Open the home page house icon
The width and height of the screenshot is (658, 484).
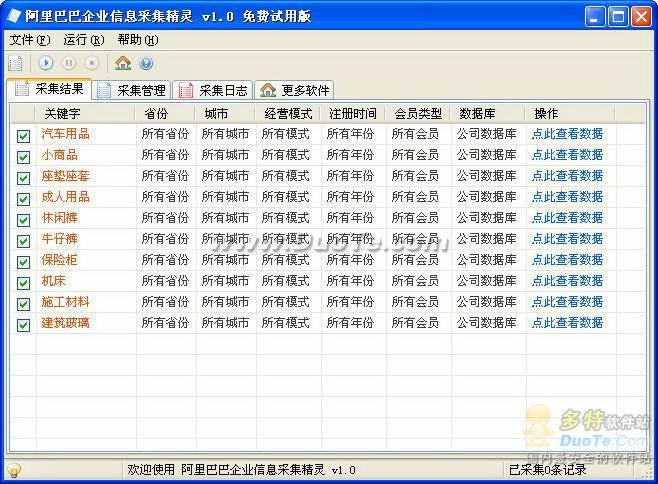tap(123, 63)
